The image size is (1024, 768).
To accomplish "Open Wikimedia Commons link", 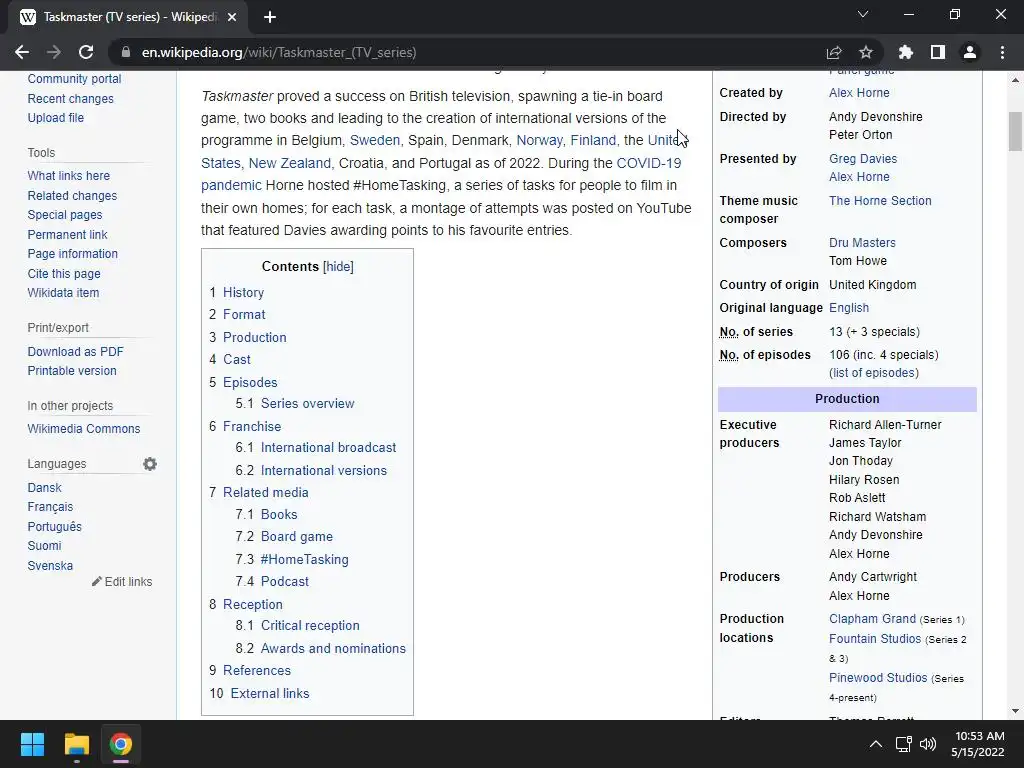I will coord(84,429).
